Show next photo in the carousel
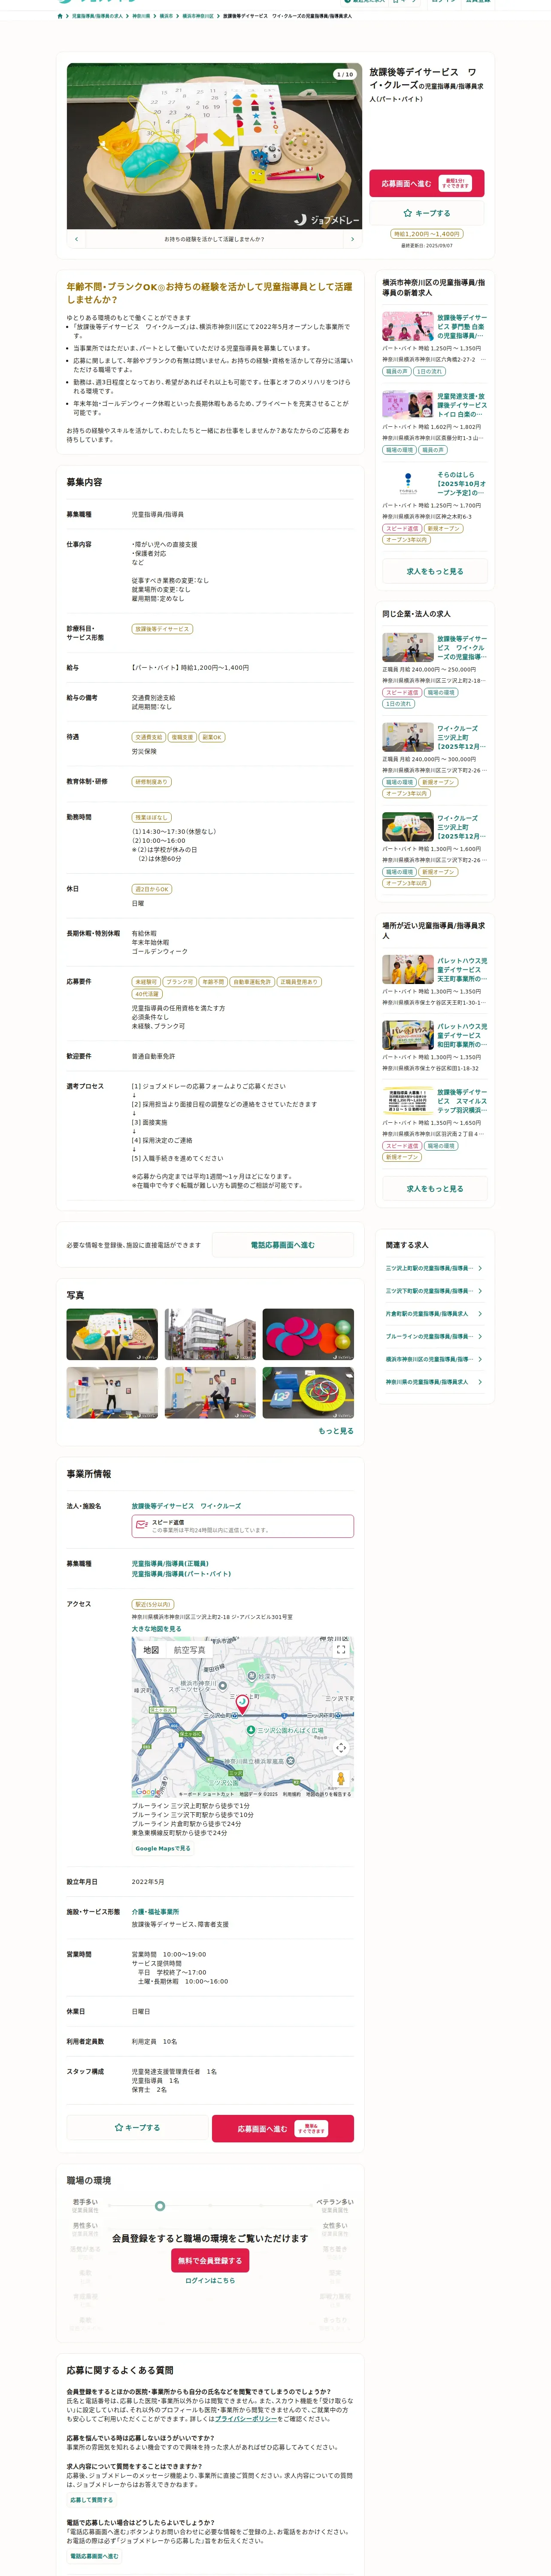The width and height of the screenshot is (551, 2576). [352, 239]
